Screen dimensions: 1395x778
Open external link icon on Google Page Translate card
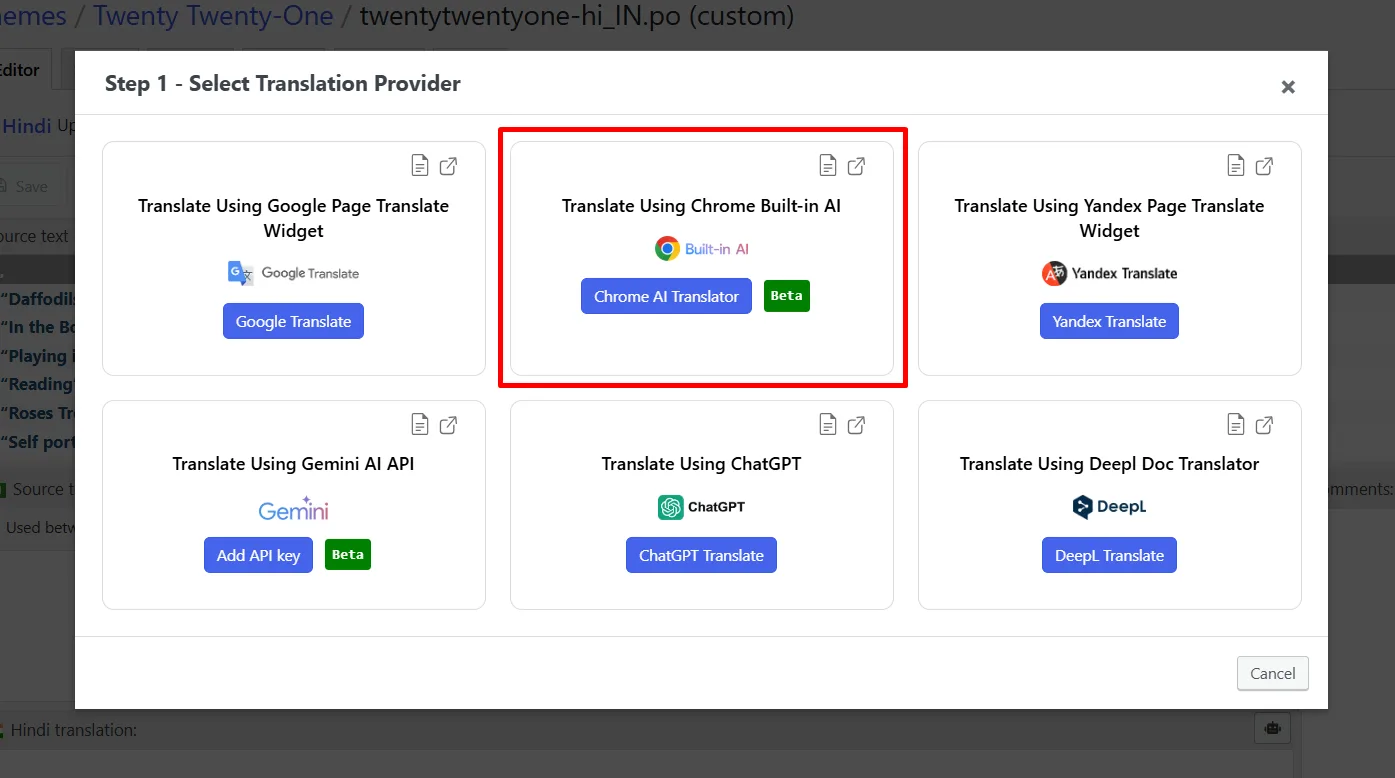(x=449, y=166)
